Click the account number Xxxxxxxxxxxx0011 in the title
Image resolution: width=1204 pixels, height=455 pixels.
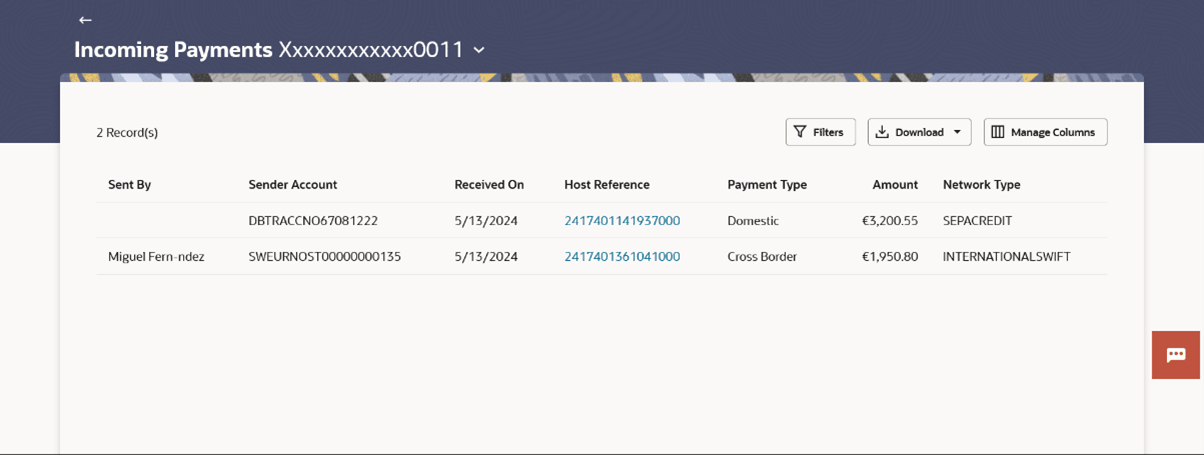tap(370, 50)
